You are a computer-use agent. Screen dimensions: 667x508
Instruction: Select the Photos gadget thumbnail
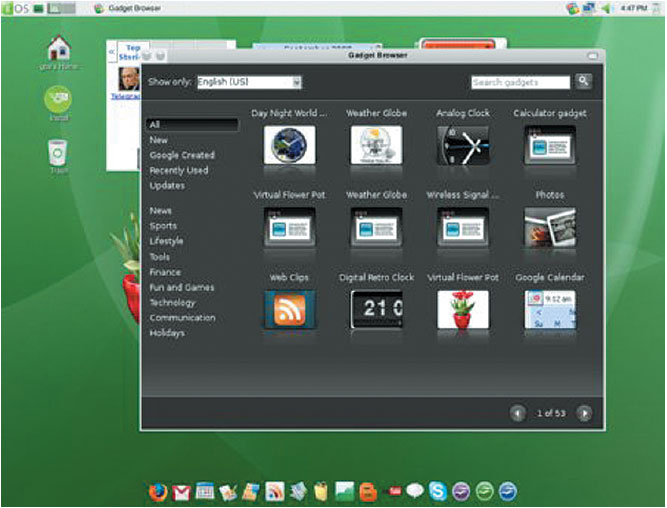point(550,227)
